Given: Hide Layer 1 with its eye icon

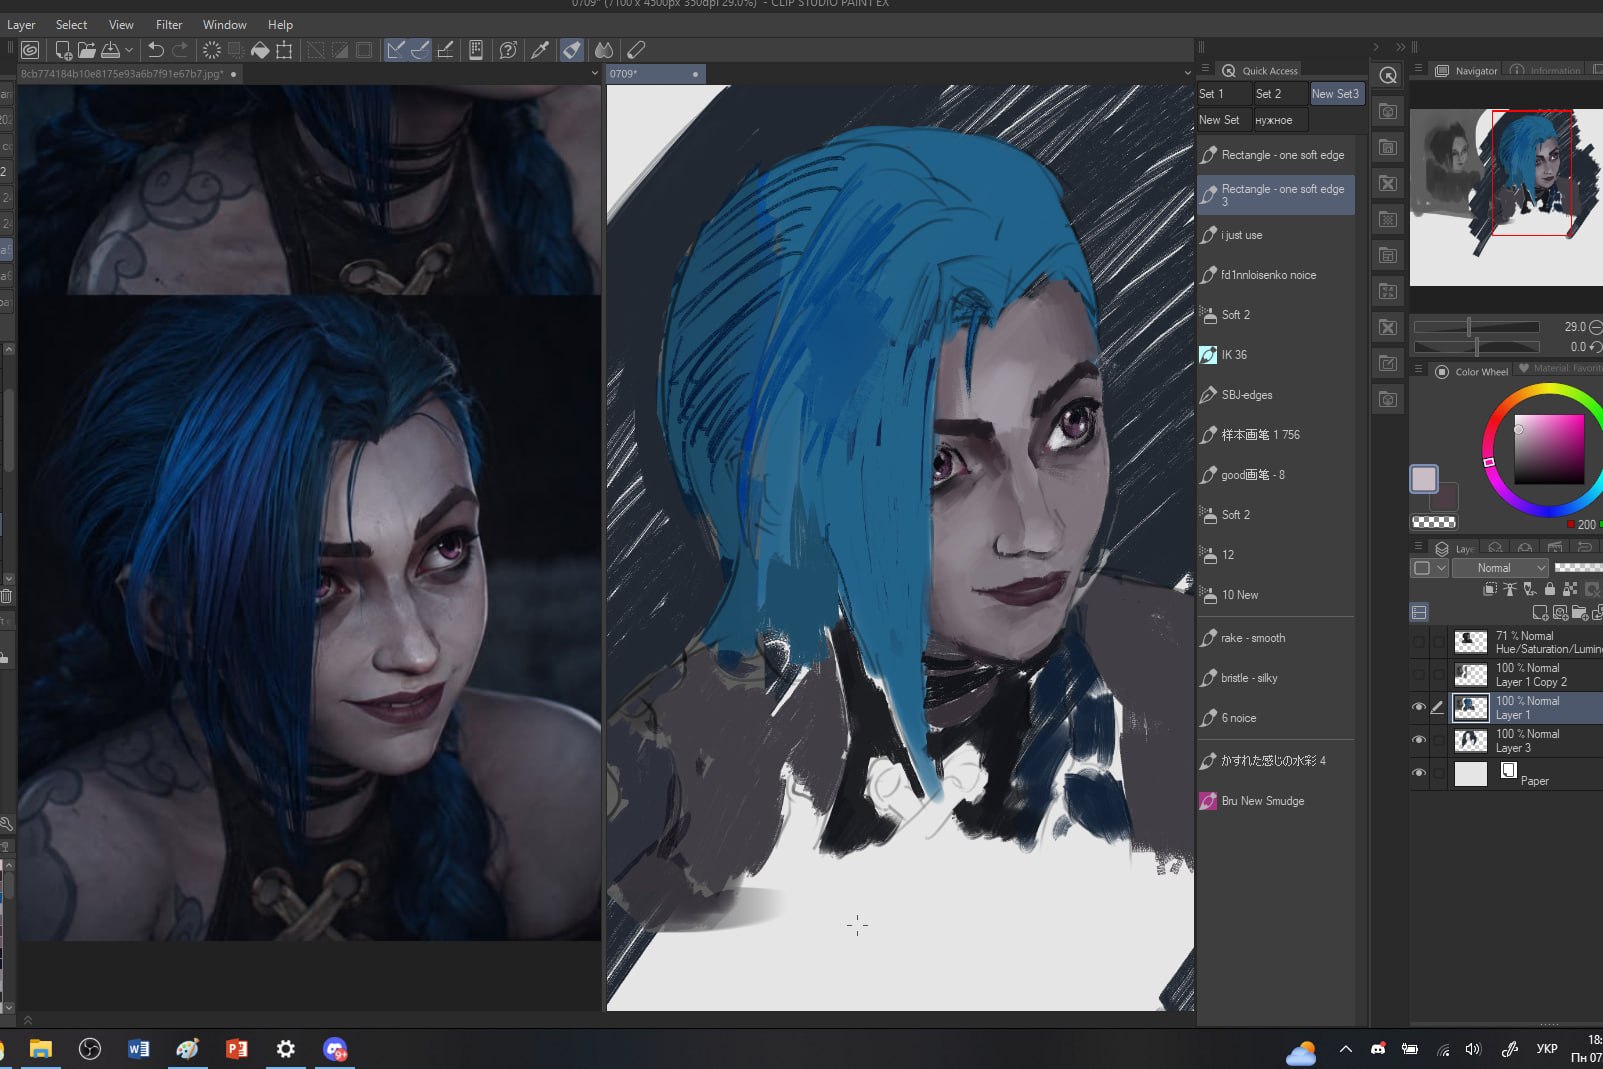Looking at the screenshot, I should pyautogui.click(x=1418, y=707).
